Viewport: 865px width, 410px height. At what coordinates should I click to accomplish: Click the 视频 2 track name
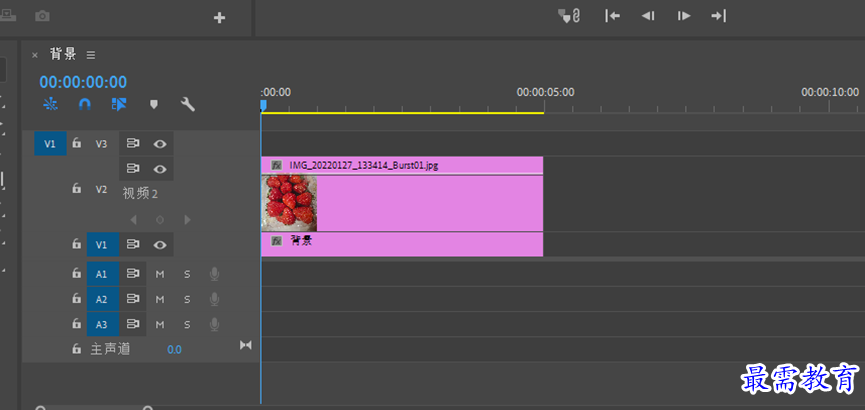point(140,193)
